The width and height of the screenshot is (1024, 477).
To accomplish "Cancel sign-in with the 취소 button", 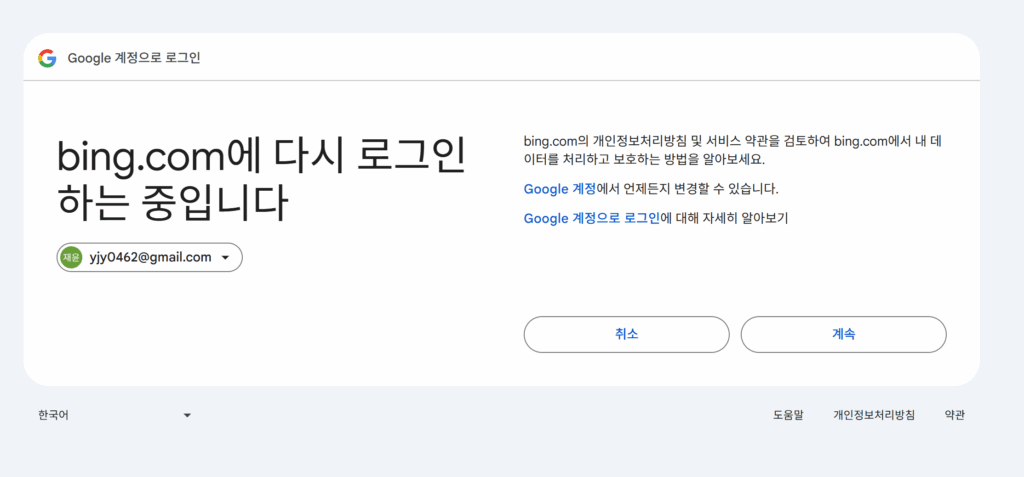I will tap(626, 335).
